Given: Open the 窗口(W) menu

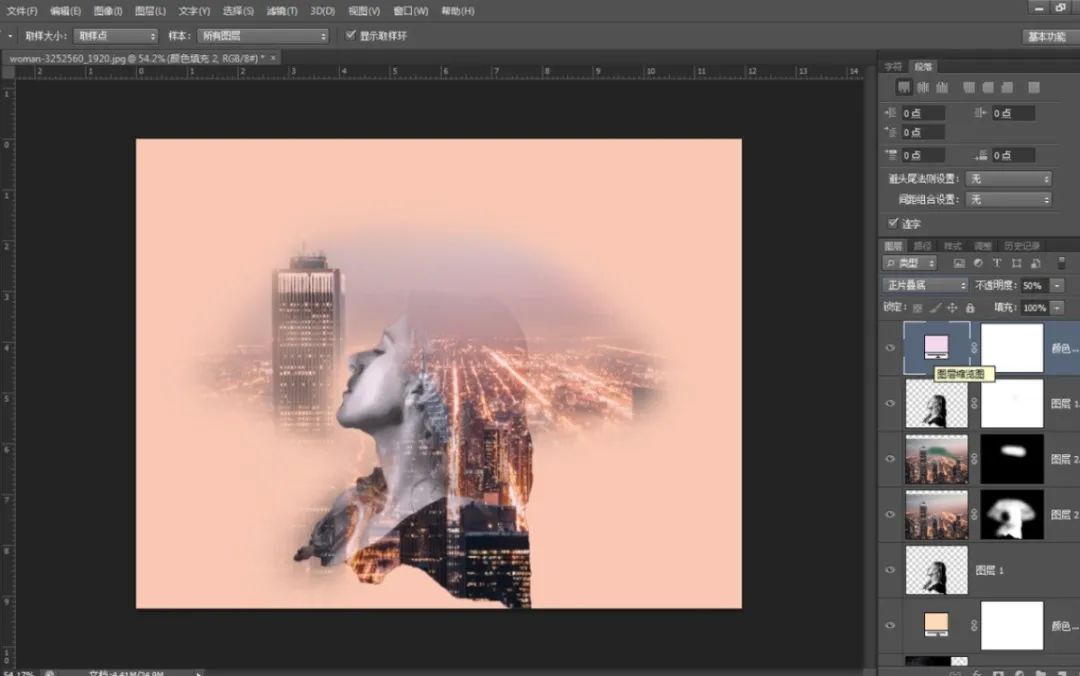Looking at the screenshot, I should [411, 11].
